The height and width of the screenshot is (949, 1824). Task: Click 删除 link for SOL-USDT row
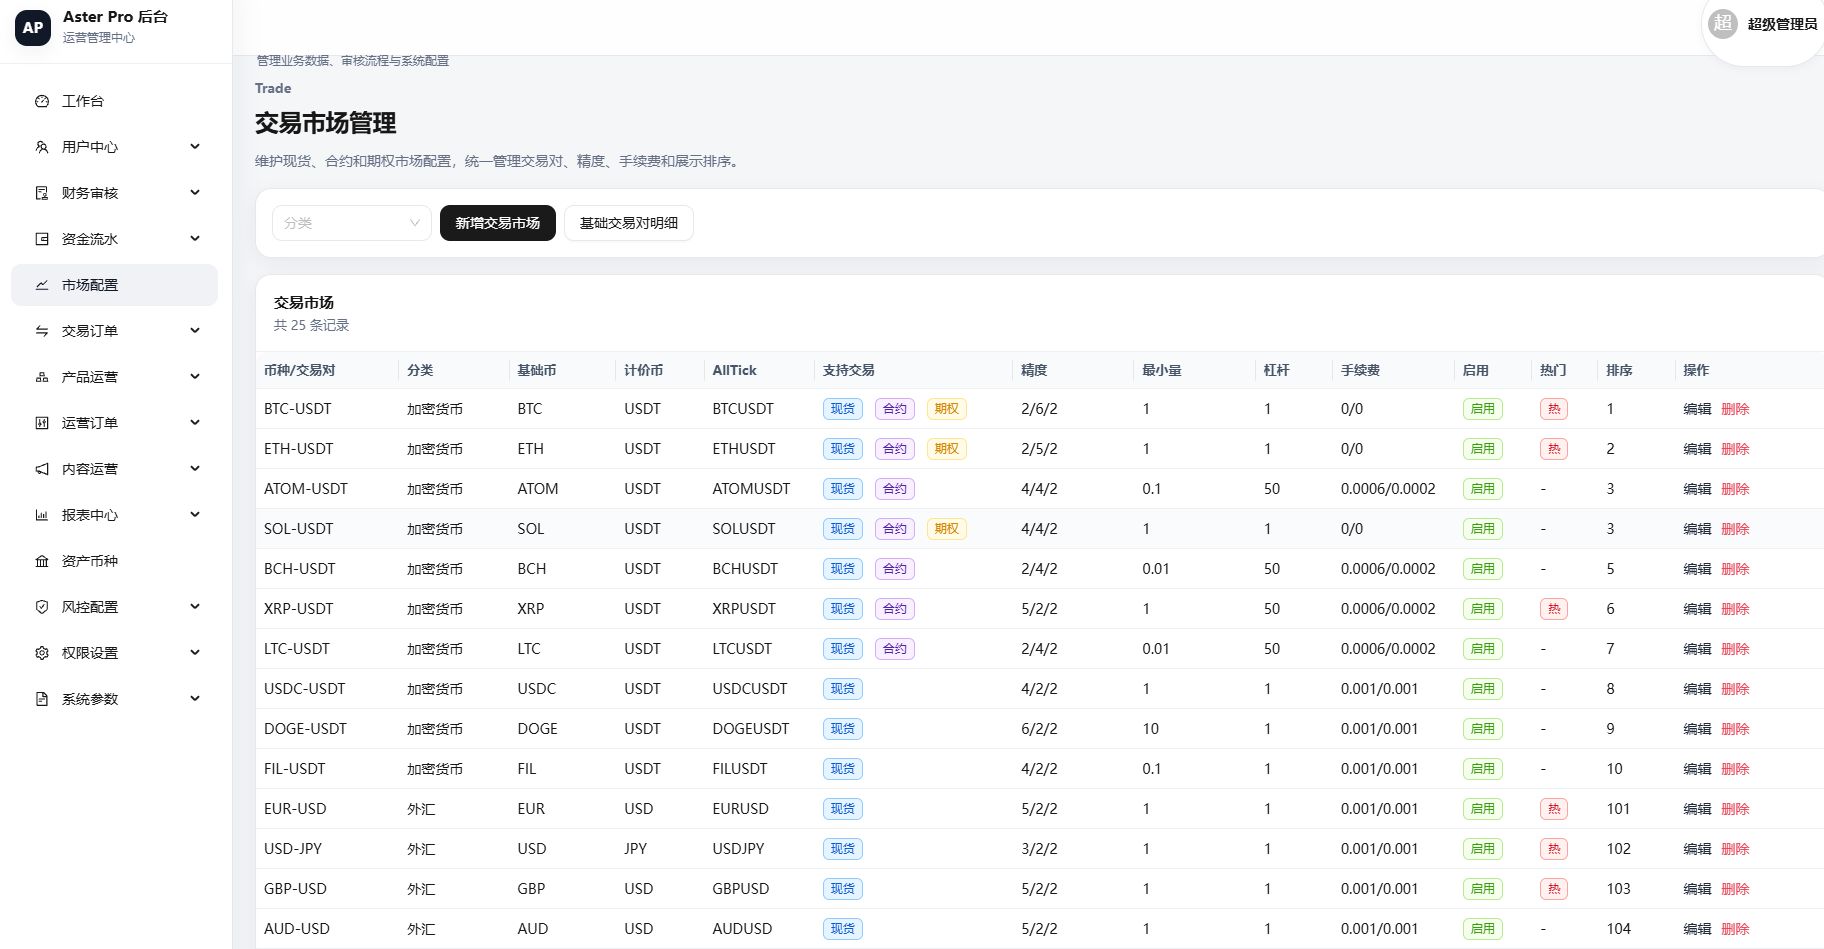pyautogui.click(x=1735, y=529)
